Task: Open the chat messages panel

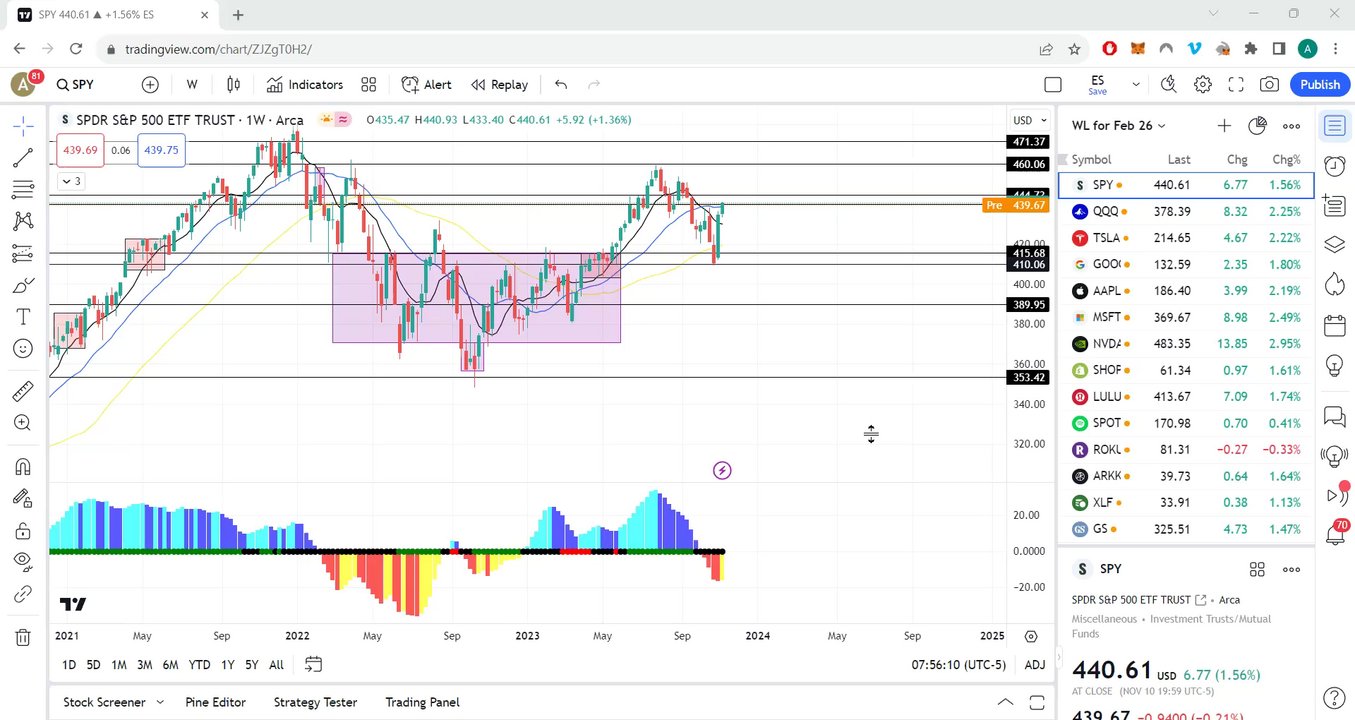Action: click(1333, 415)
